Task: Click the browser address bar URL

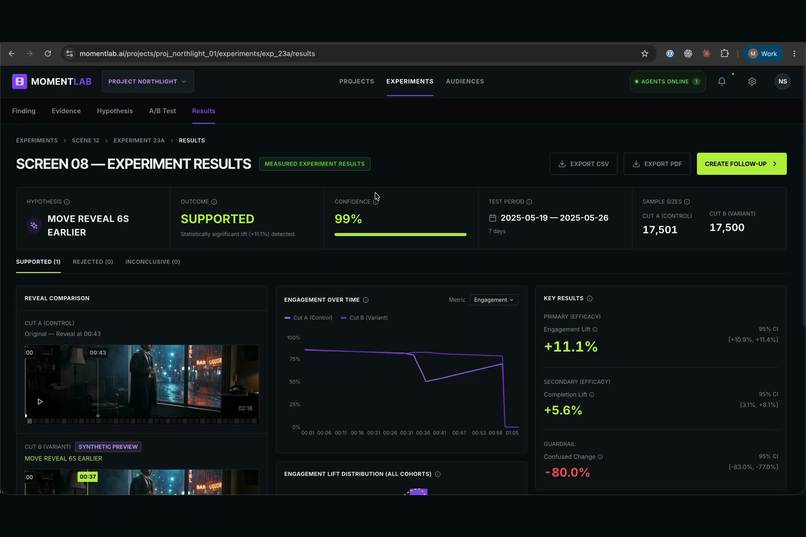Action: [x=197, y=53]
